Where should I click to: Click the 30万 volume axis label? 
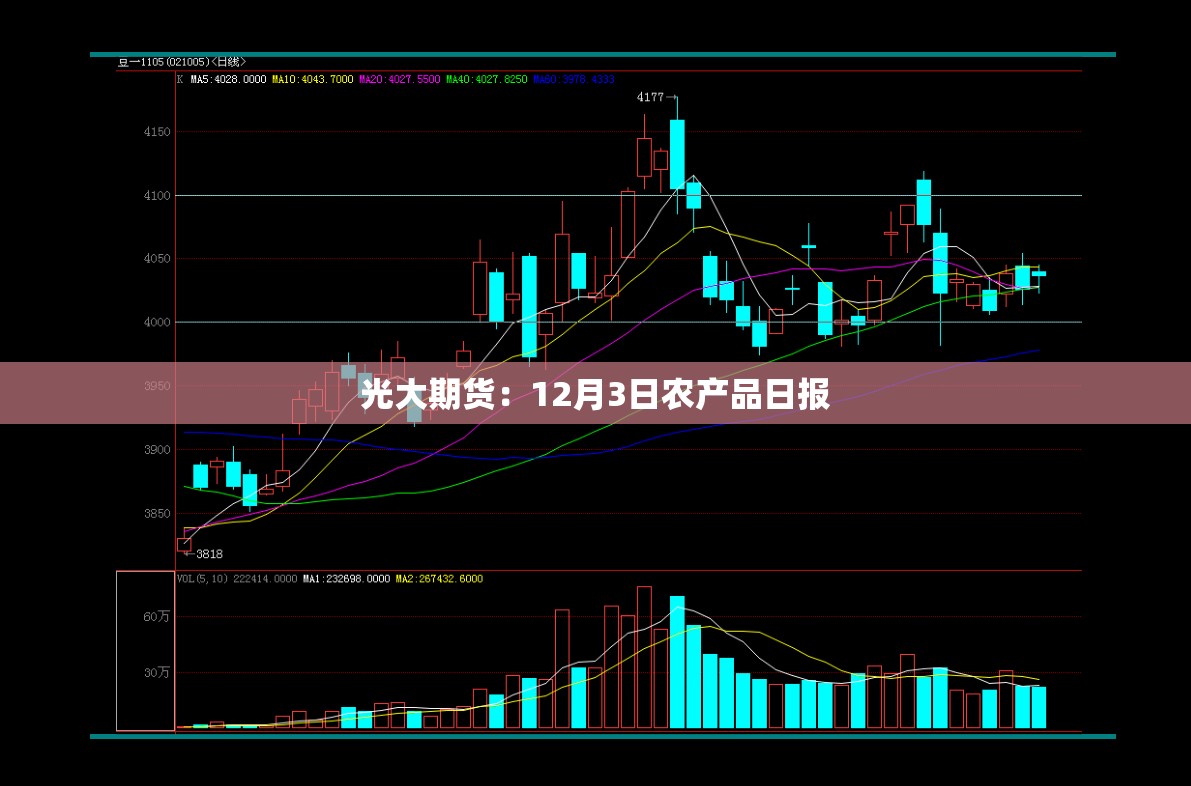coord(156,673)
